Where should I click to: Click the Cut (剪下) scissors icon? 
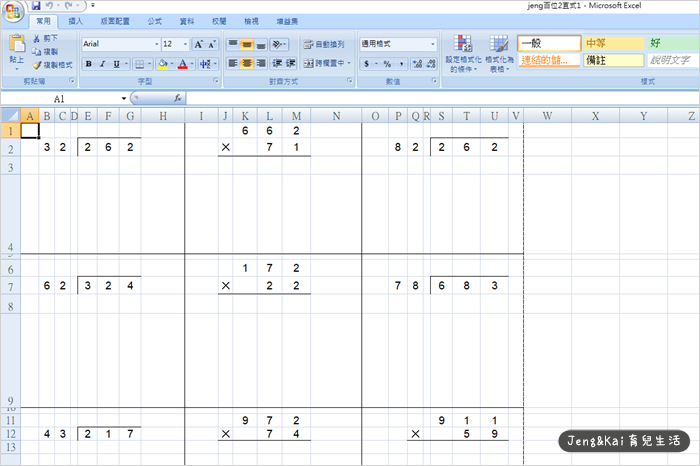click(x=37, y=39)
